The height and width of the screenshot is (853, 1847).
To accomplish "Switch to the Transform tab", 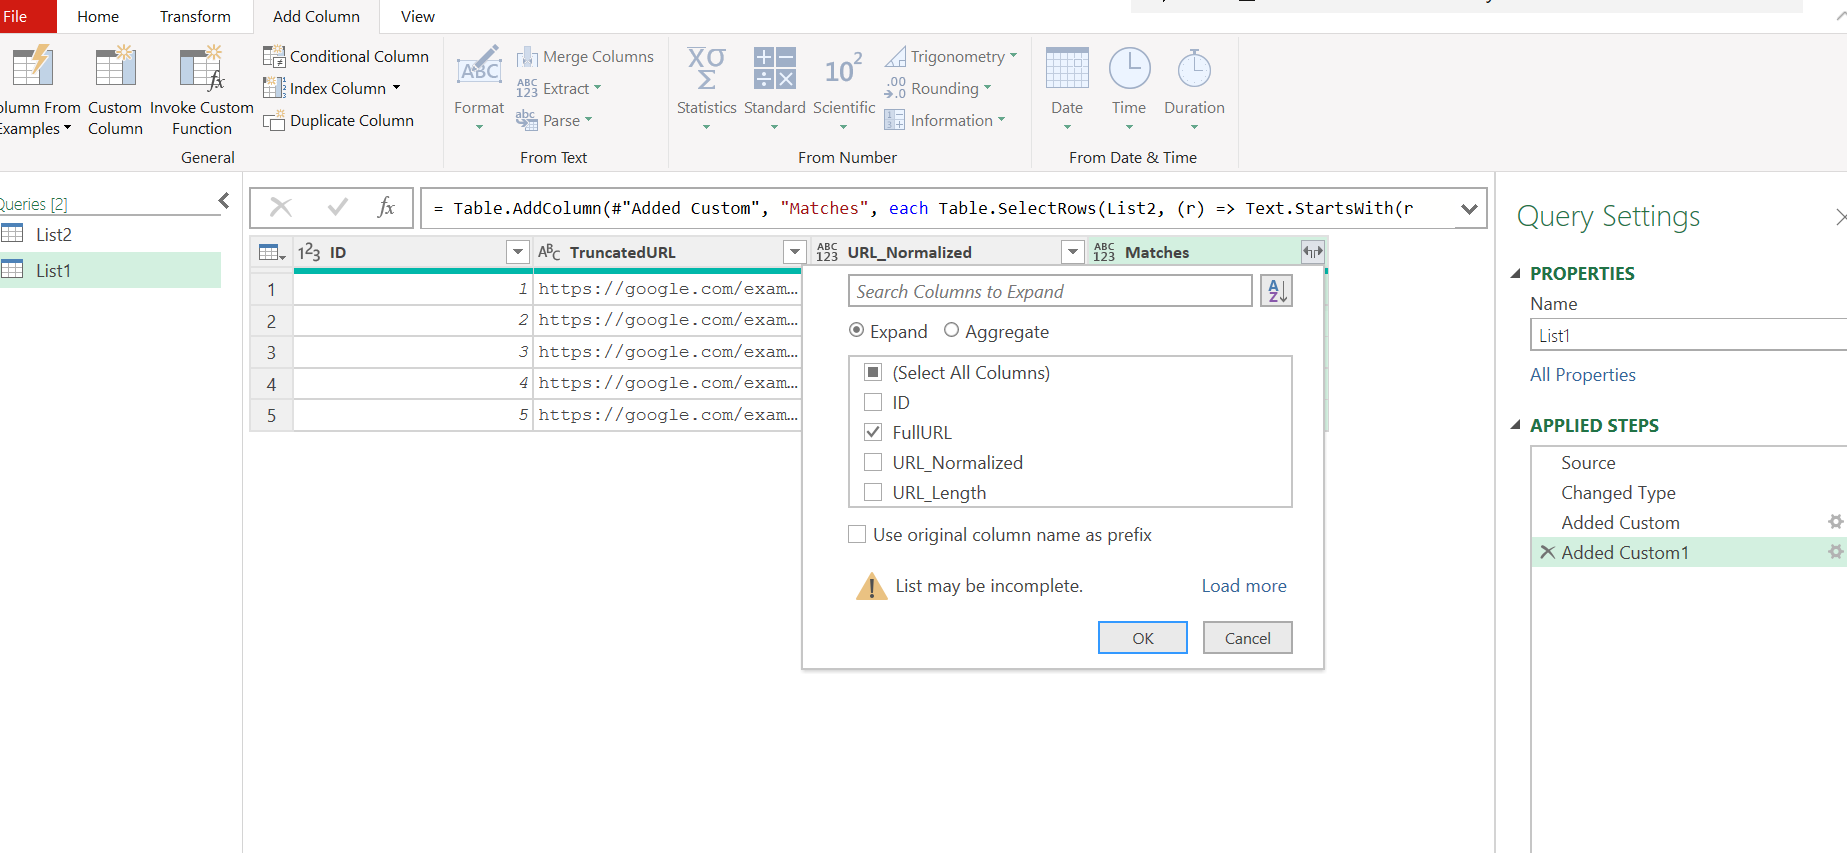I will click(x=195, y=16).
